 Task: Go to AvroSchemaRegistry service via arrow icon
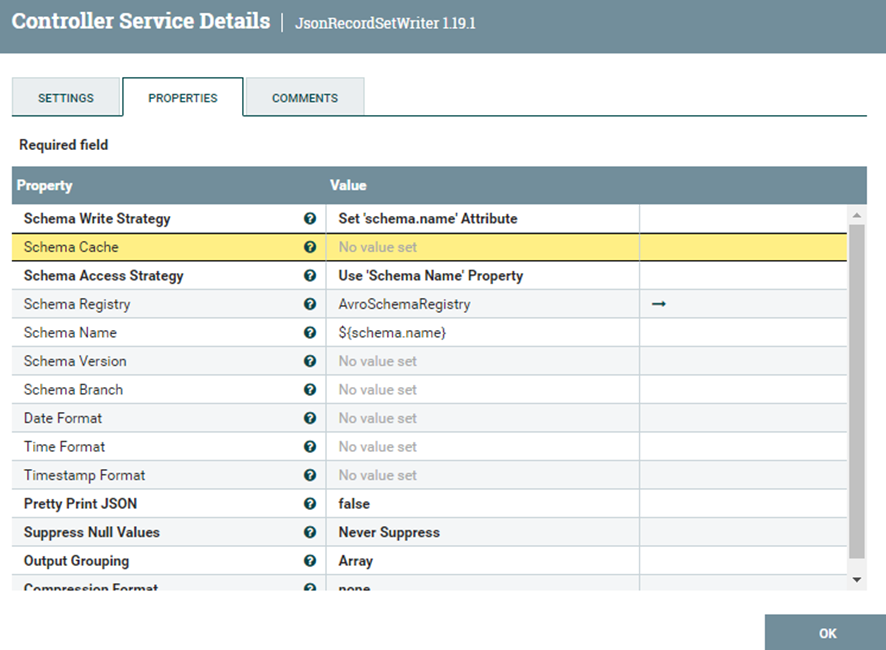pyautogui.click(x=659, y=304)
